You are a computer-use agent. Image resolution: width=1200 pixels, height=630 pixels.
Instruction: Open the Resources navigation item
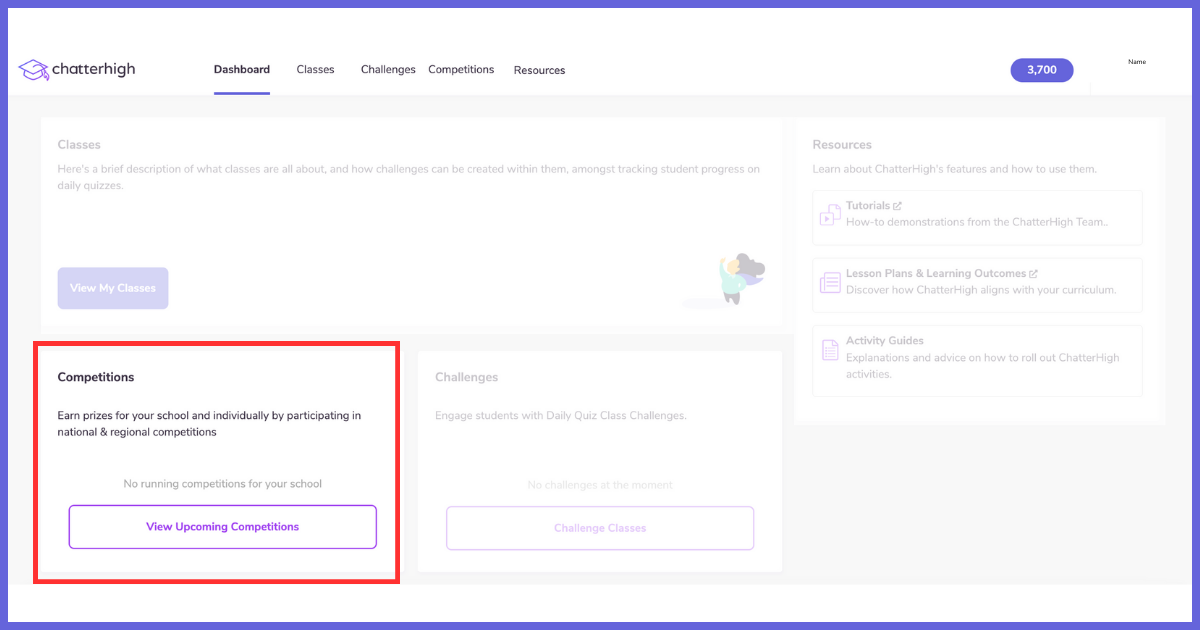tap(539, 70)
